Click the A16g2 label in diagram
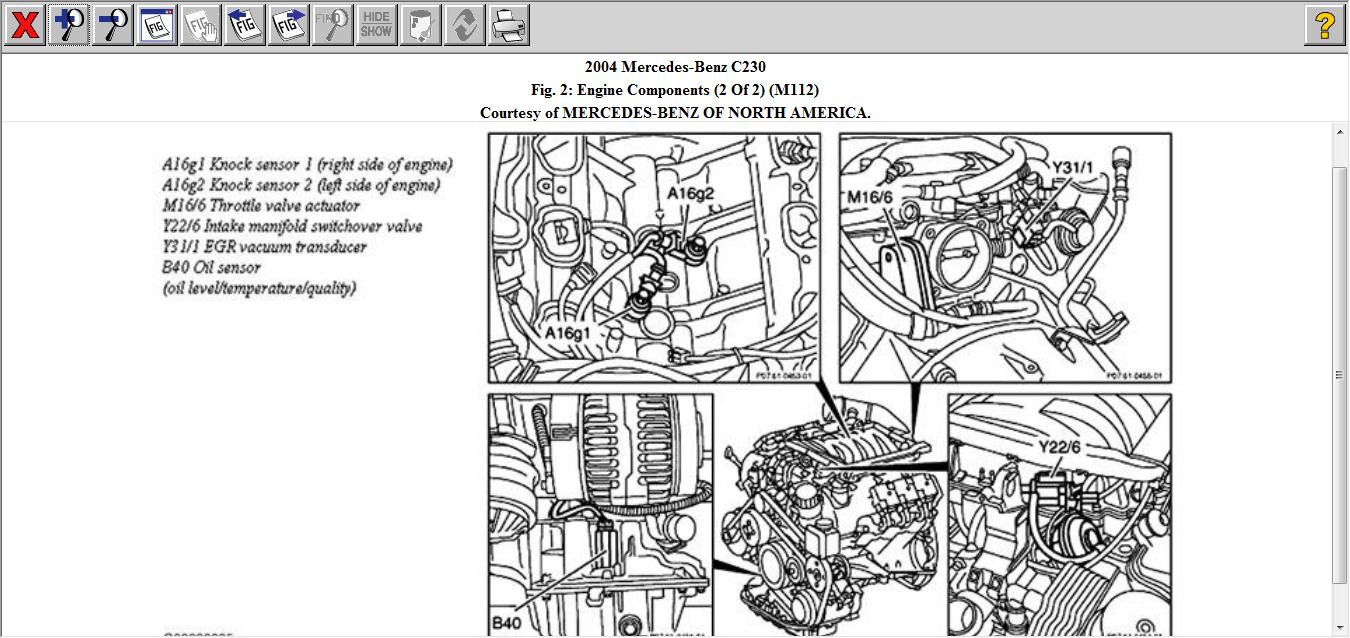The height and width of the screenshot is (638, 1350). (691, 193)
